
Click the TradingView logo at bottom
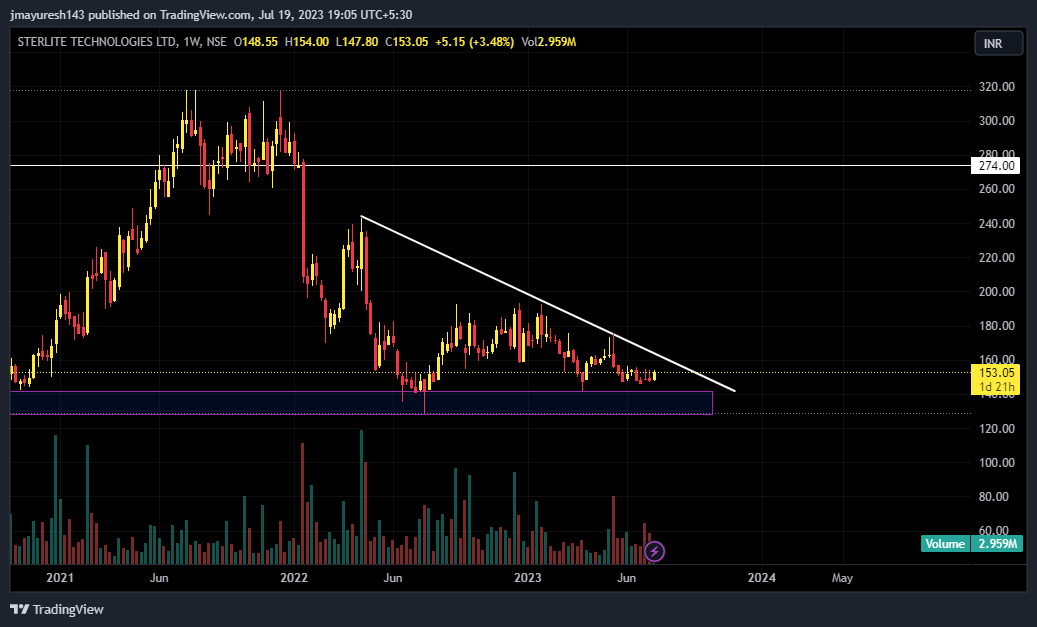point(57,609)
